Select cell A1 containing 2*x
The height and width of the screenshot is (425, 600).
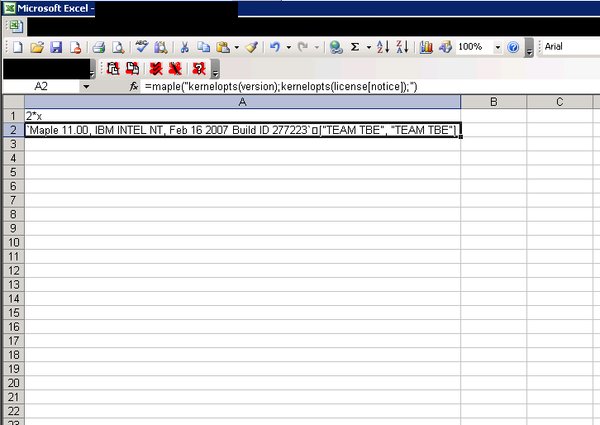click(243, 116)
